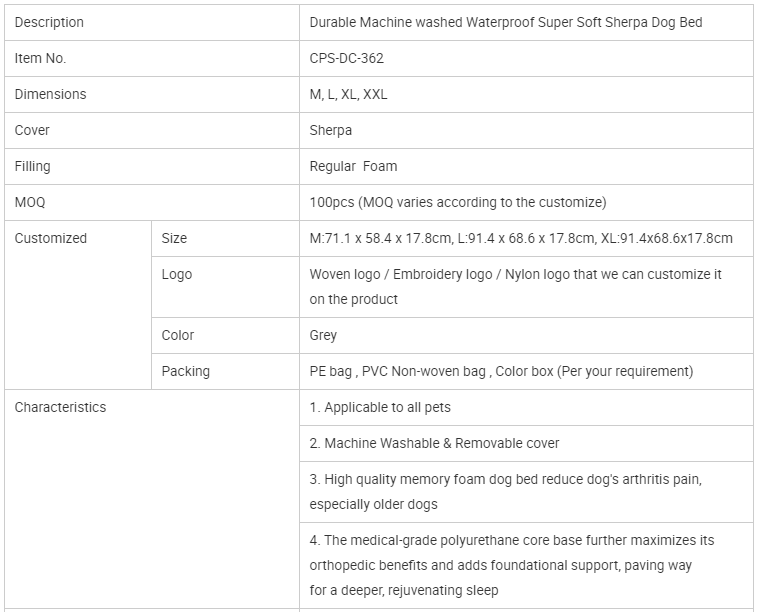The height and width of the screenshot is (612, 757).
Task: Select the 100pcs MOQ value text
Action: pyautogui.click(x=458, y=202)
